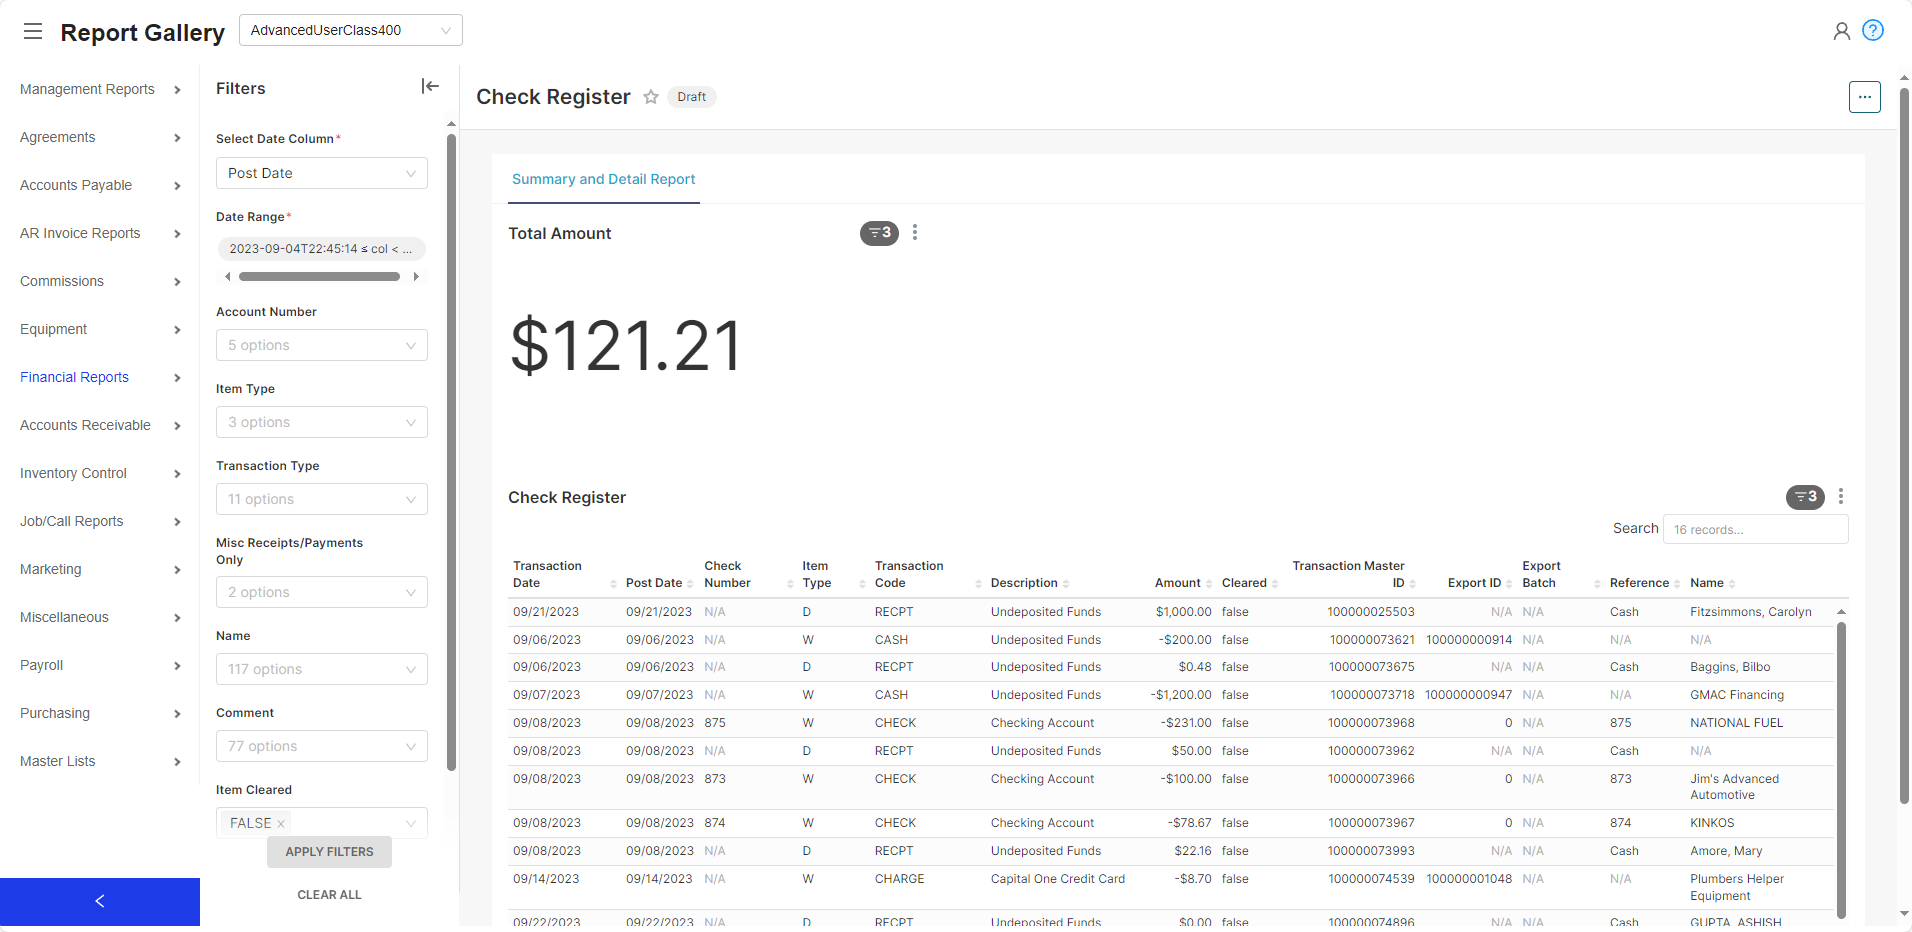
Task: Click the Date Range filter chip
Action: click(x=321, y=249)
